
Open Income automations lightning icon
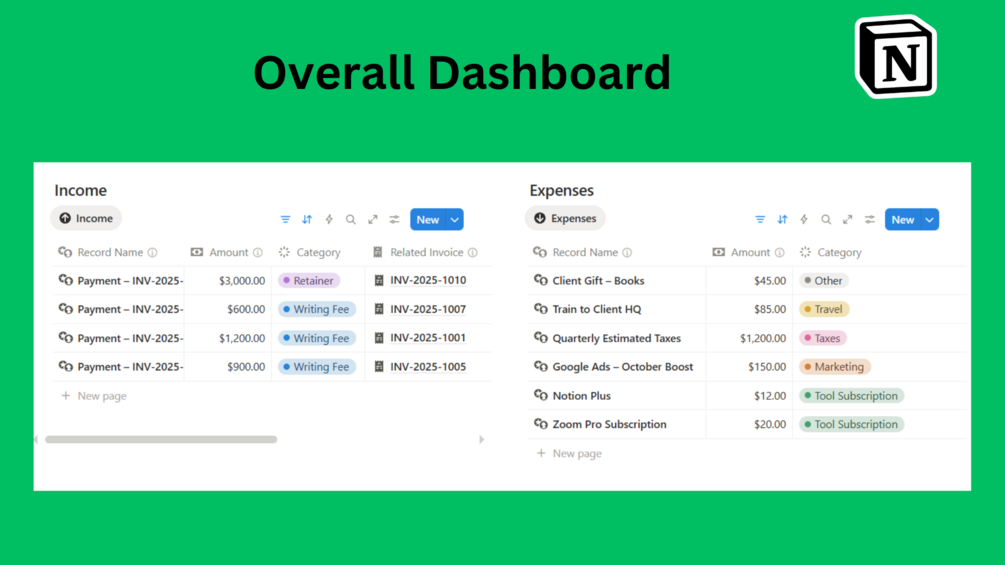(329, 220)
